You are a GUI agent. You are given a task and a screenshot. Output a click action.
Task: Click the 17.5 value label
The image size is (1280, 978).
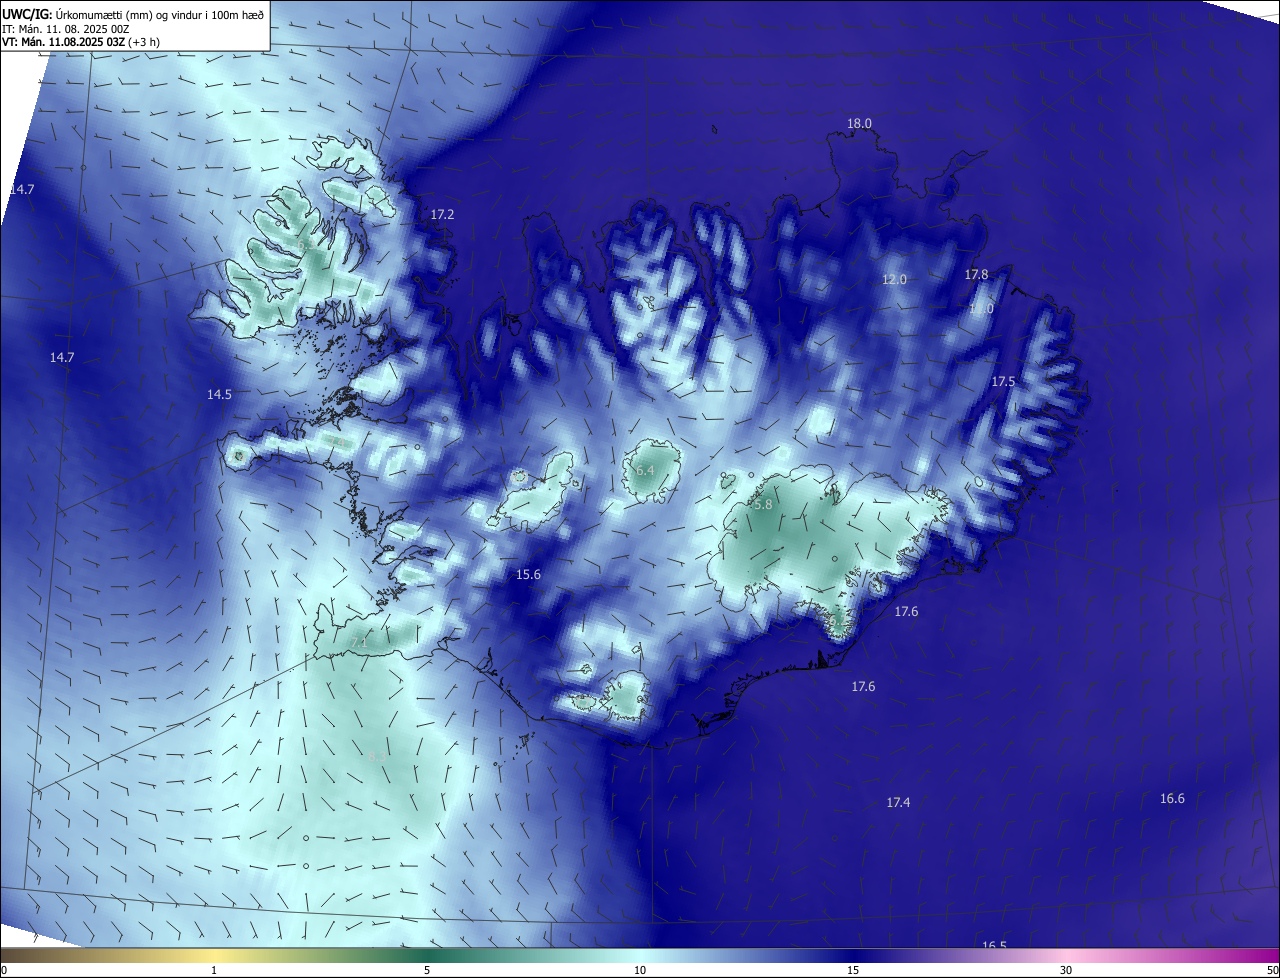tap(1004, 382)
